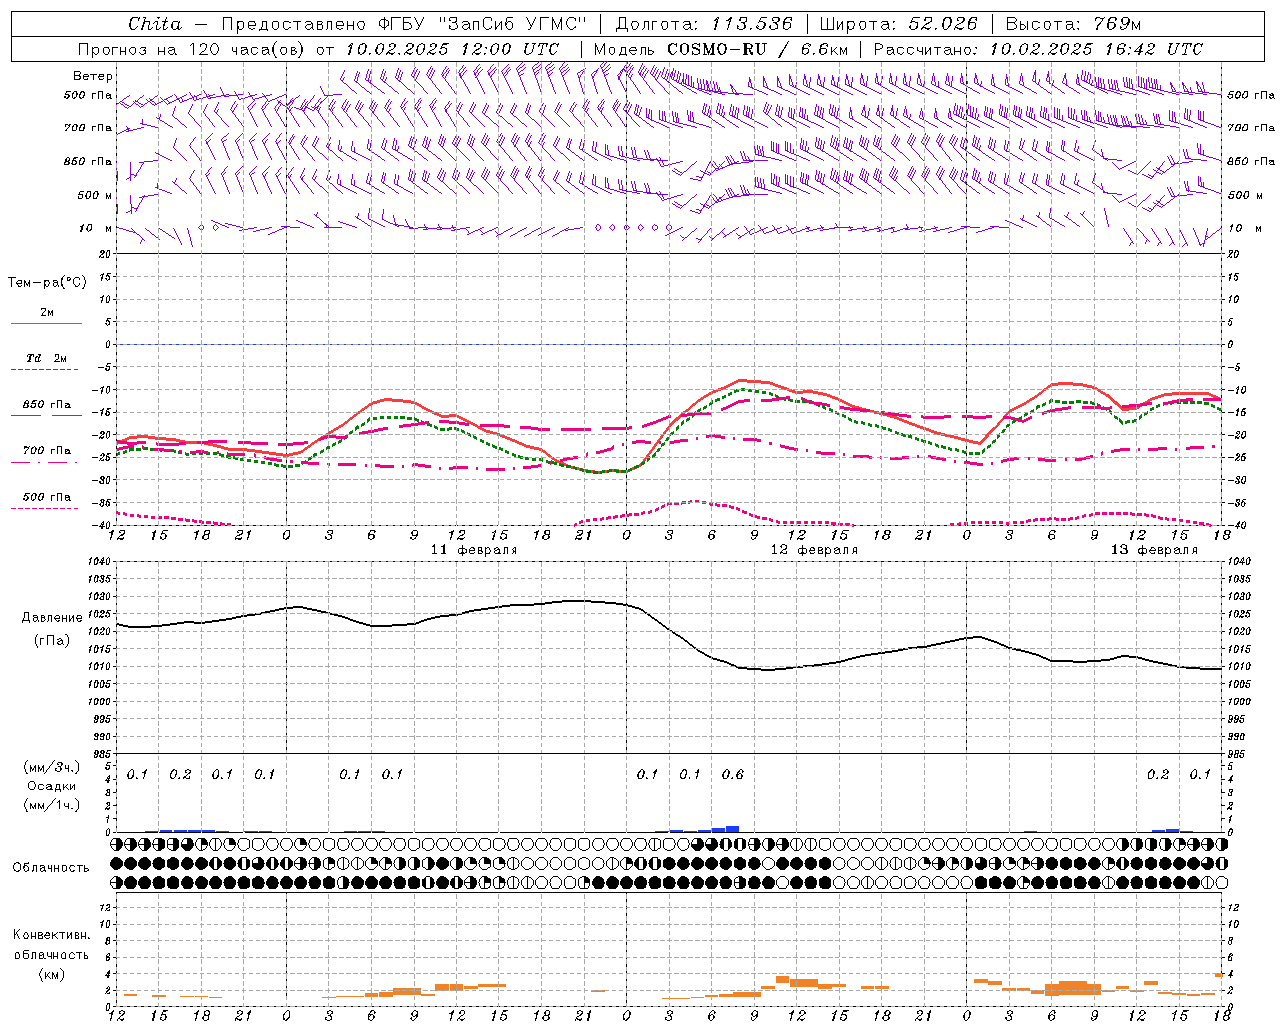Click the "Тем-ра(°C)" temperature label
The height and width of the screenshot is (1024, 1280).
(x=47, y=283)
